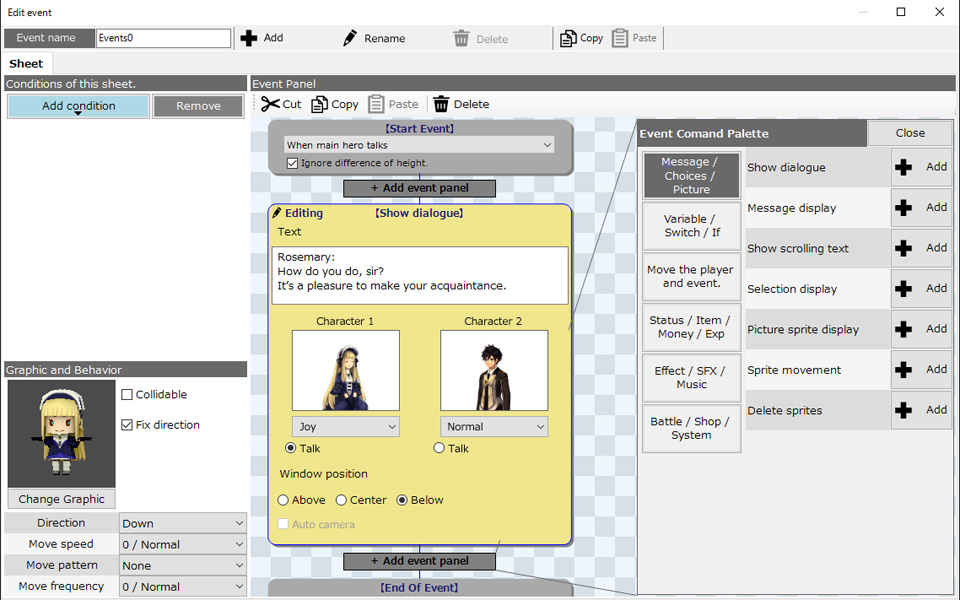This screenshot has height=600, width=960.
Task: Enable the Collidable checkbox
Action: click(x=127, y=395)
